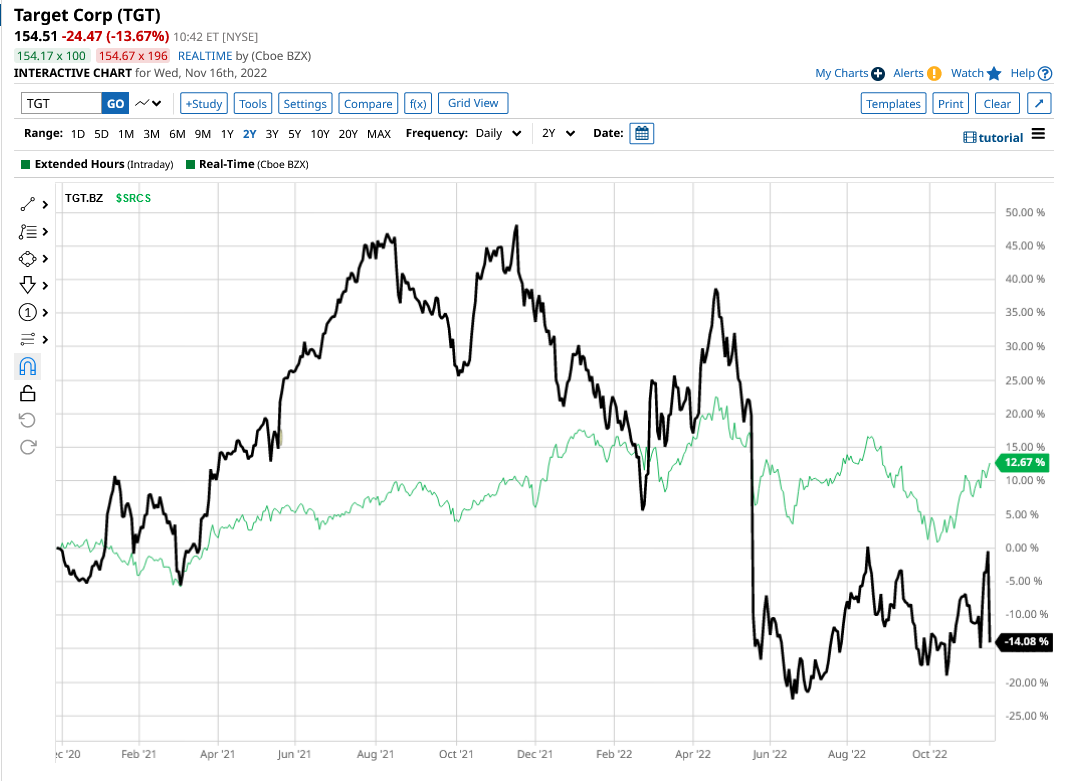Screen dimensions: 1083x781
Task: Toggle the magnet snap mode
Action: click(x=28, y=366)
